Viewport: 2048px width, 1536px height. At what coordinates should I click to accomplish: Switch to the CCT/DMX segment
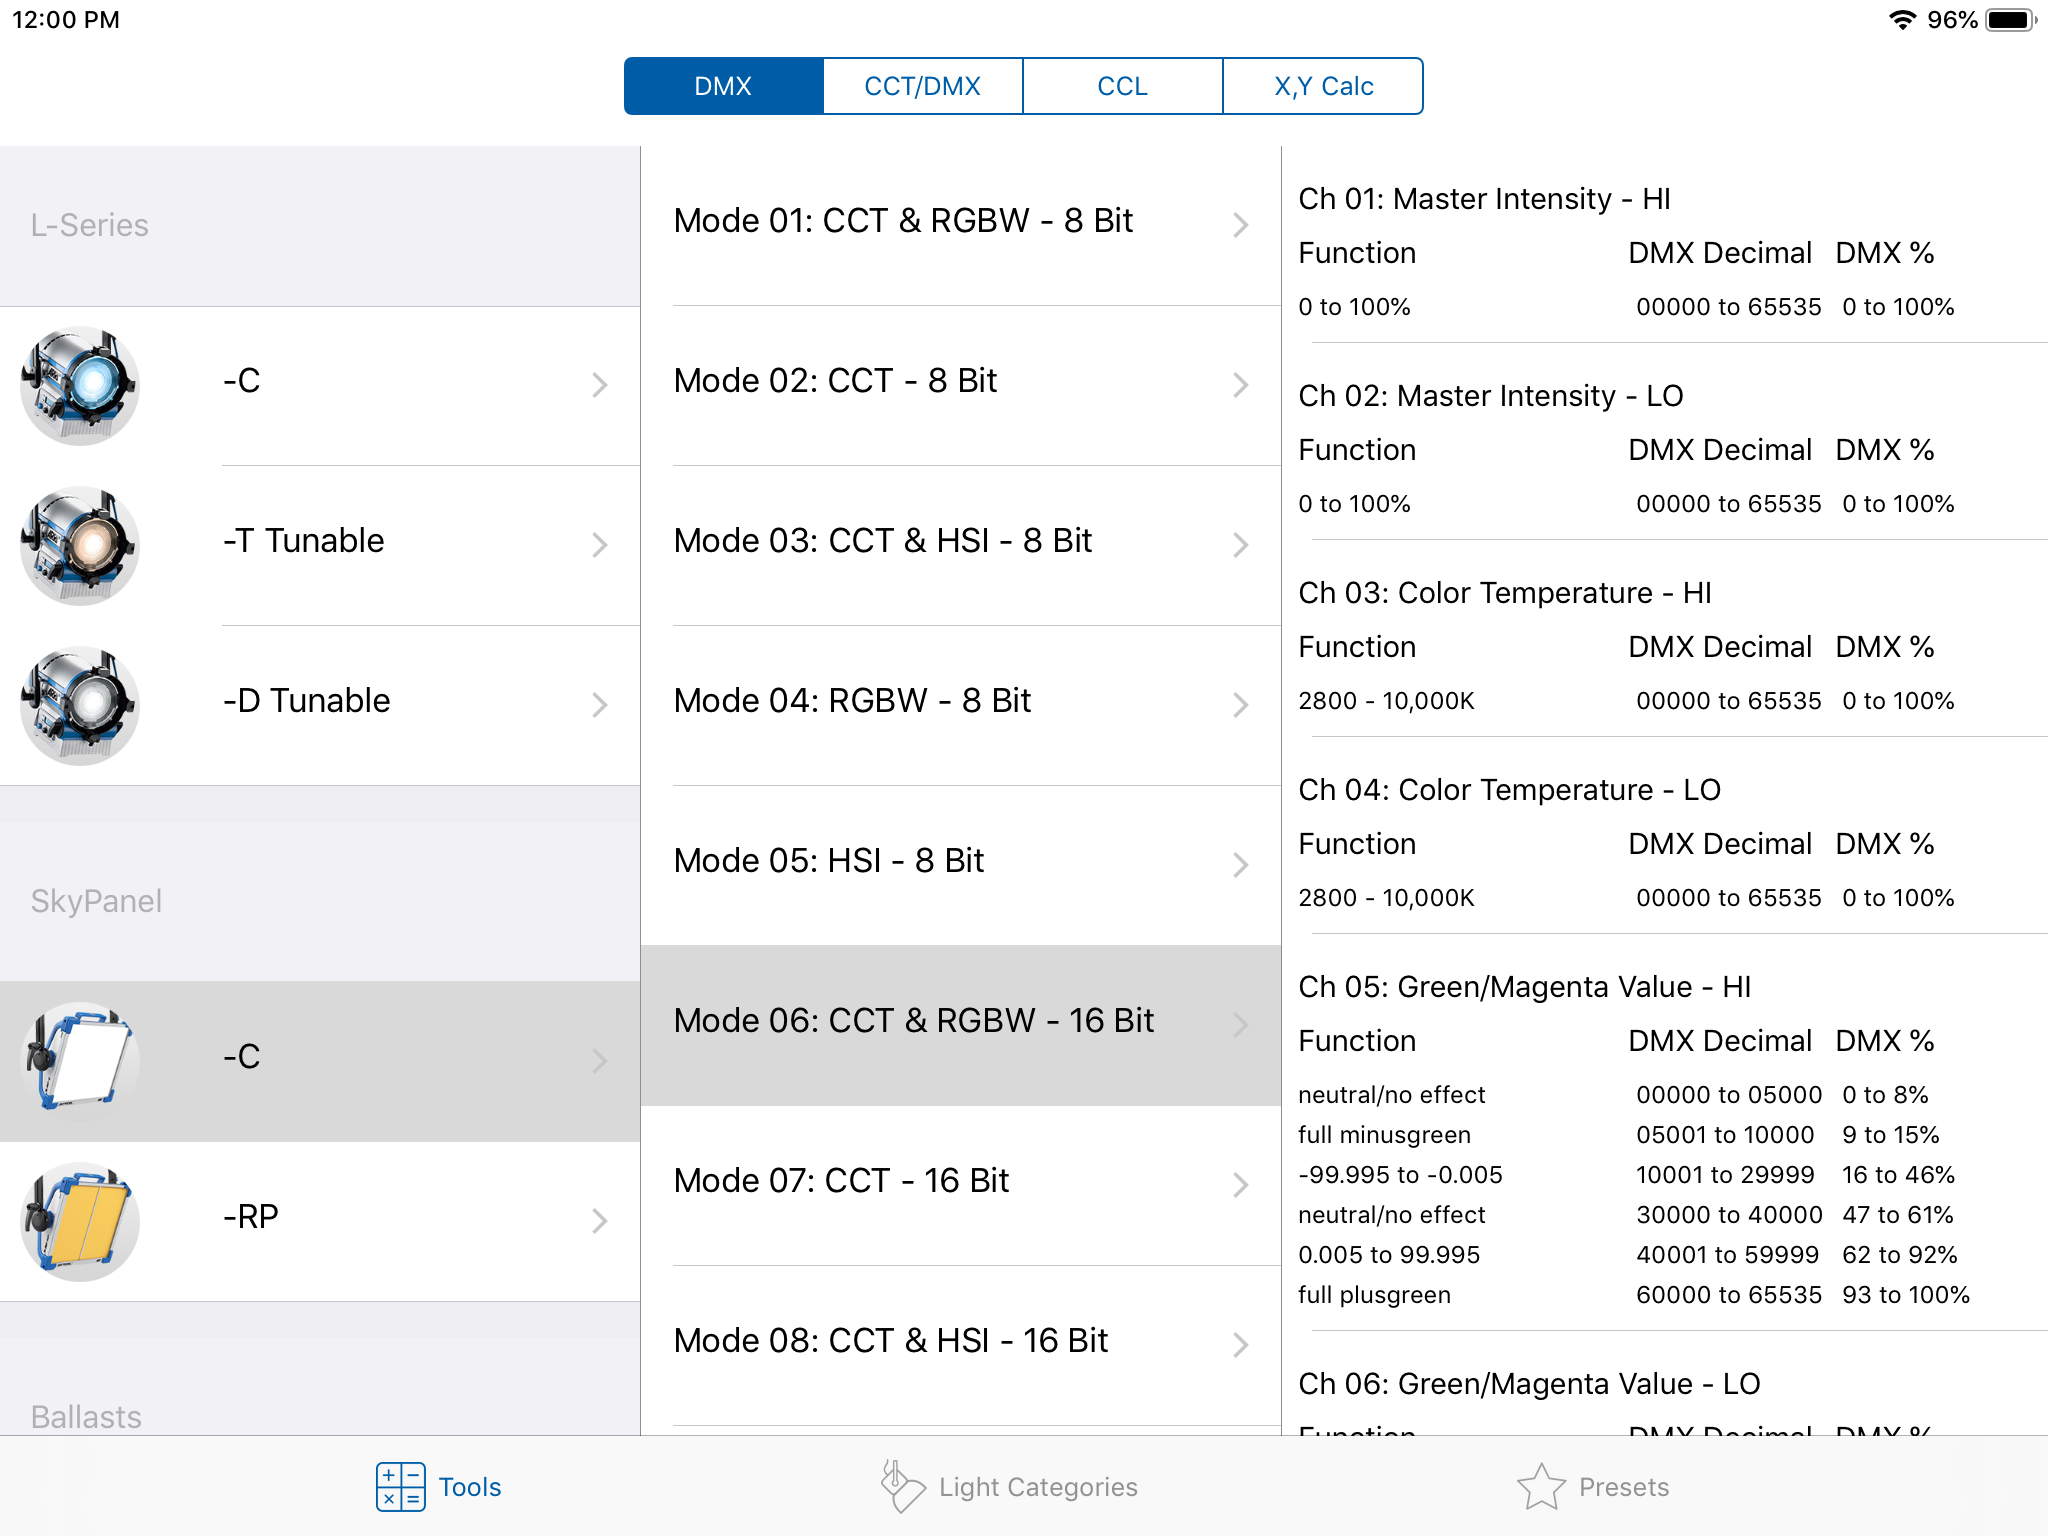[x=922, y=86]
